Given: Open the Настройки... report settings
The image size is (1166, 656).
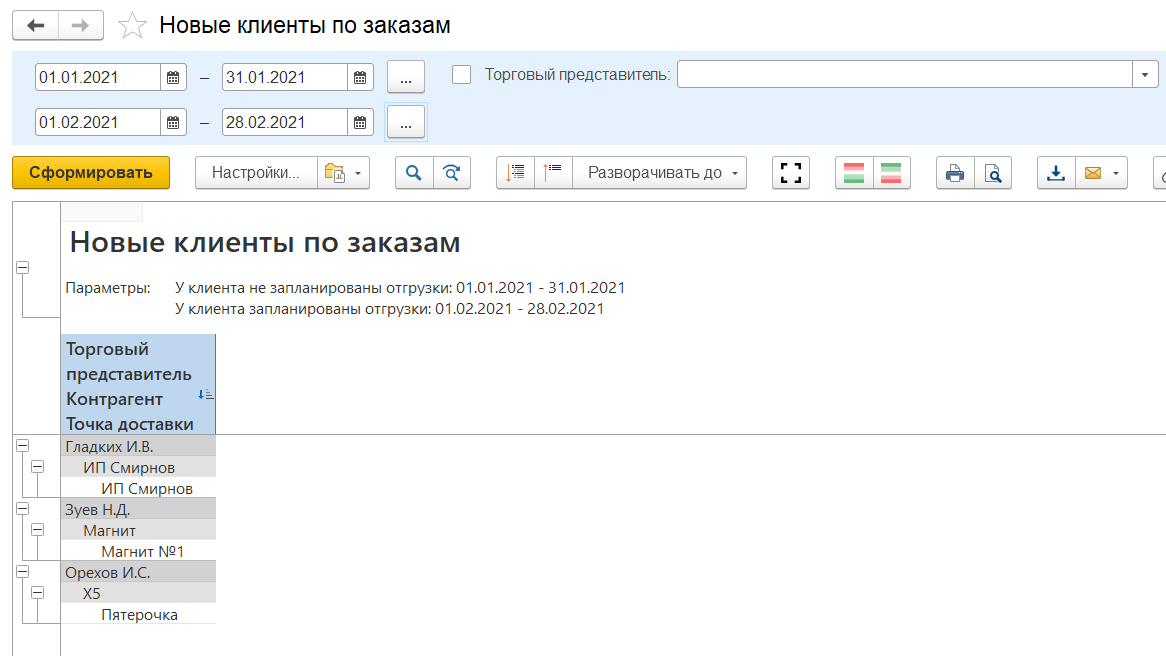Looking at the screenshot, I should (x=256, y=173).
